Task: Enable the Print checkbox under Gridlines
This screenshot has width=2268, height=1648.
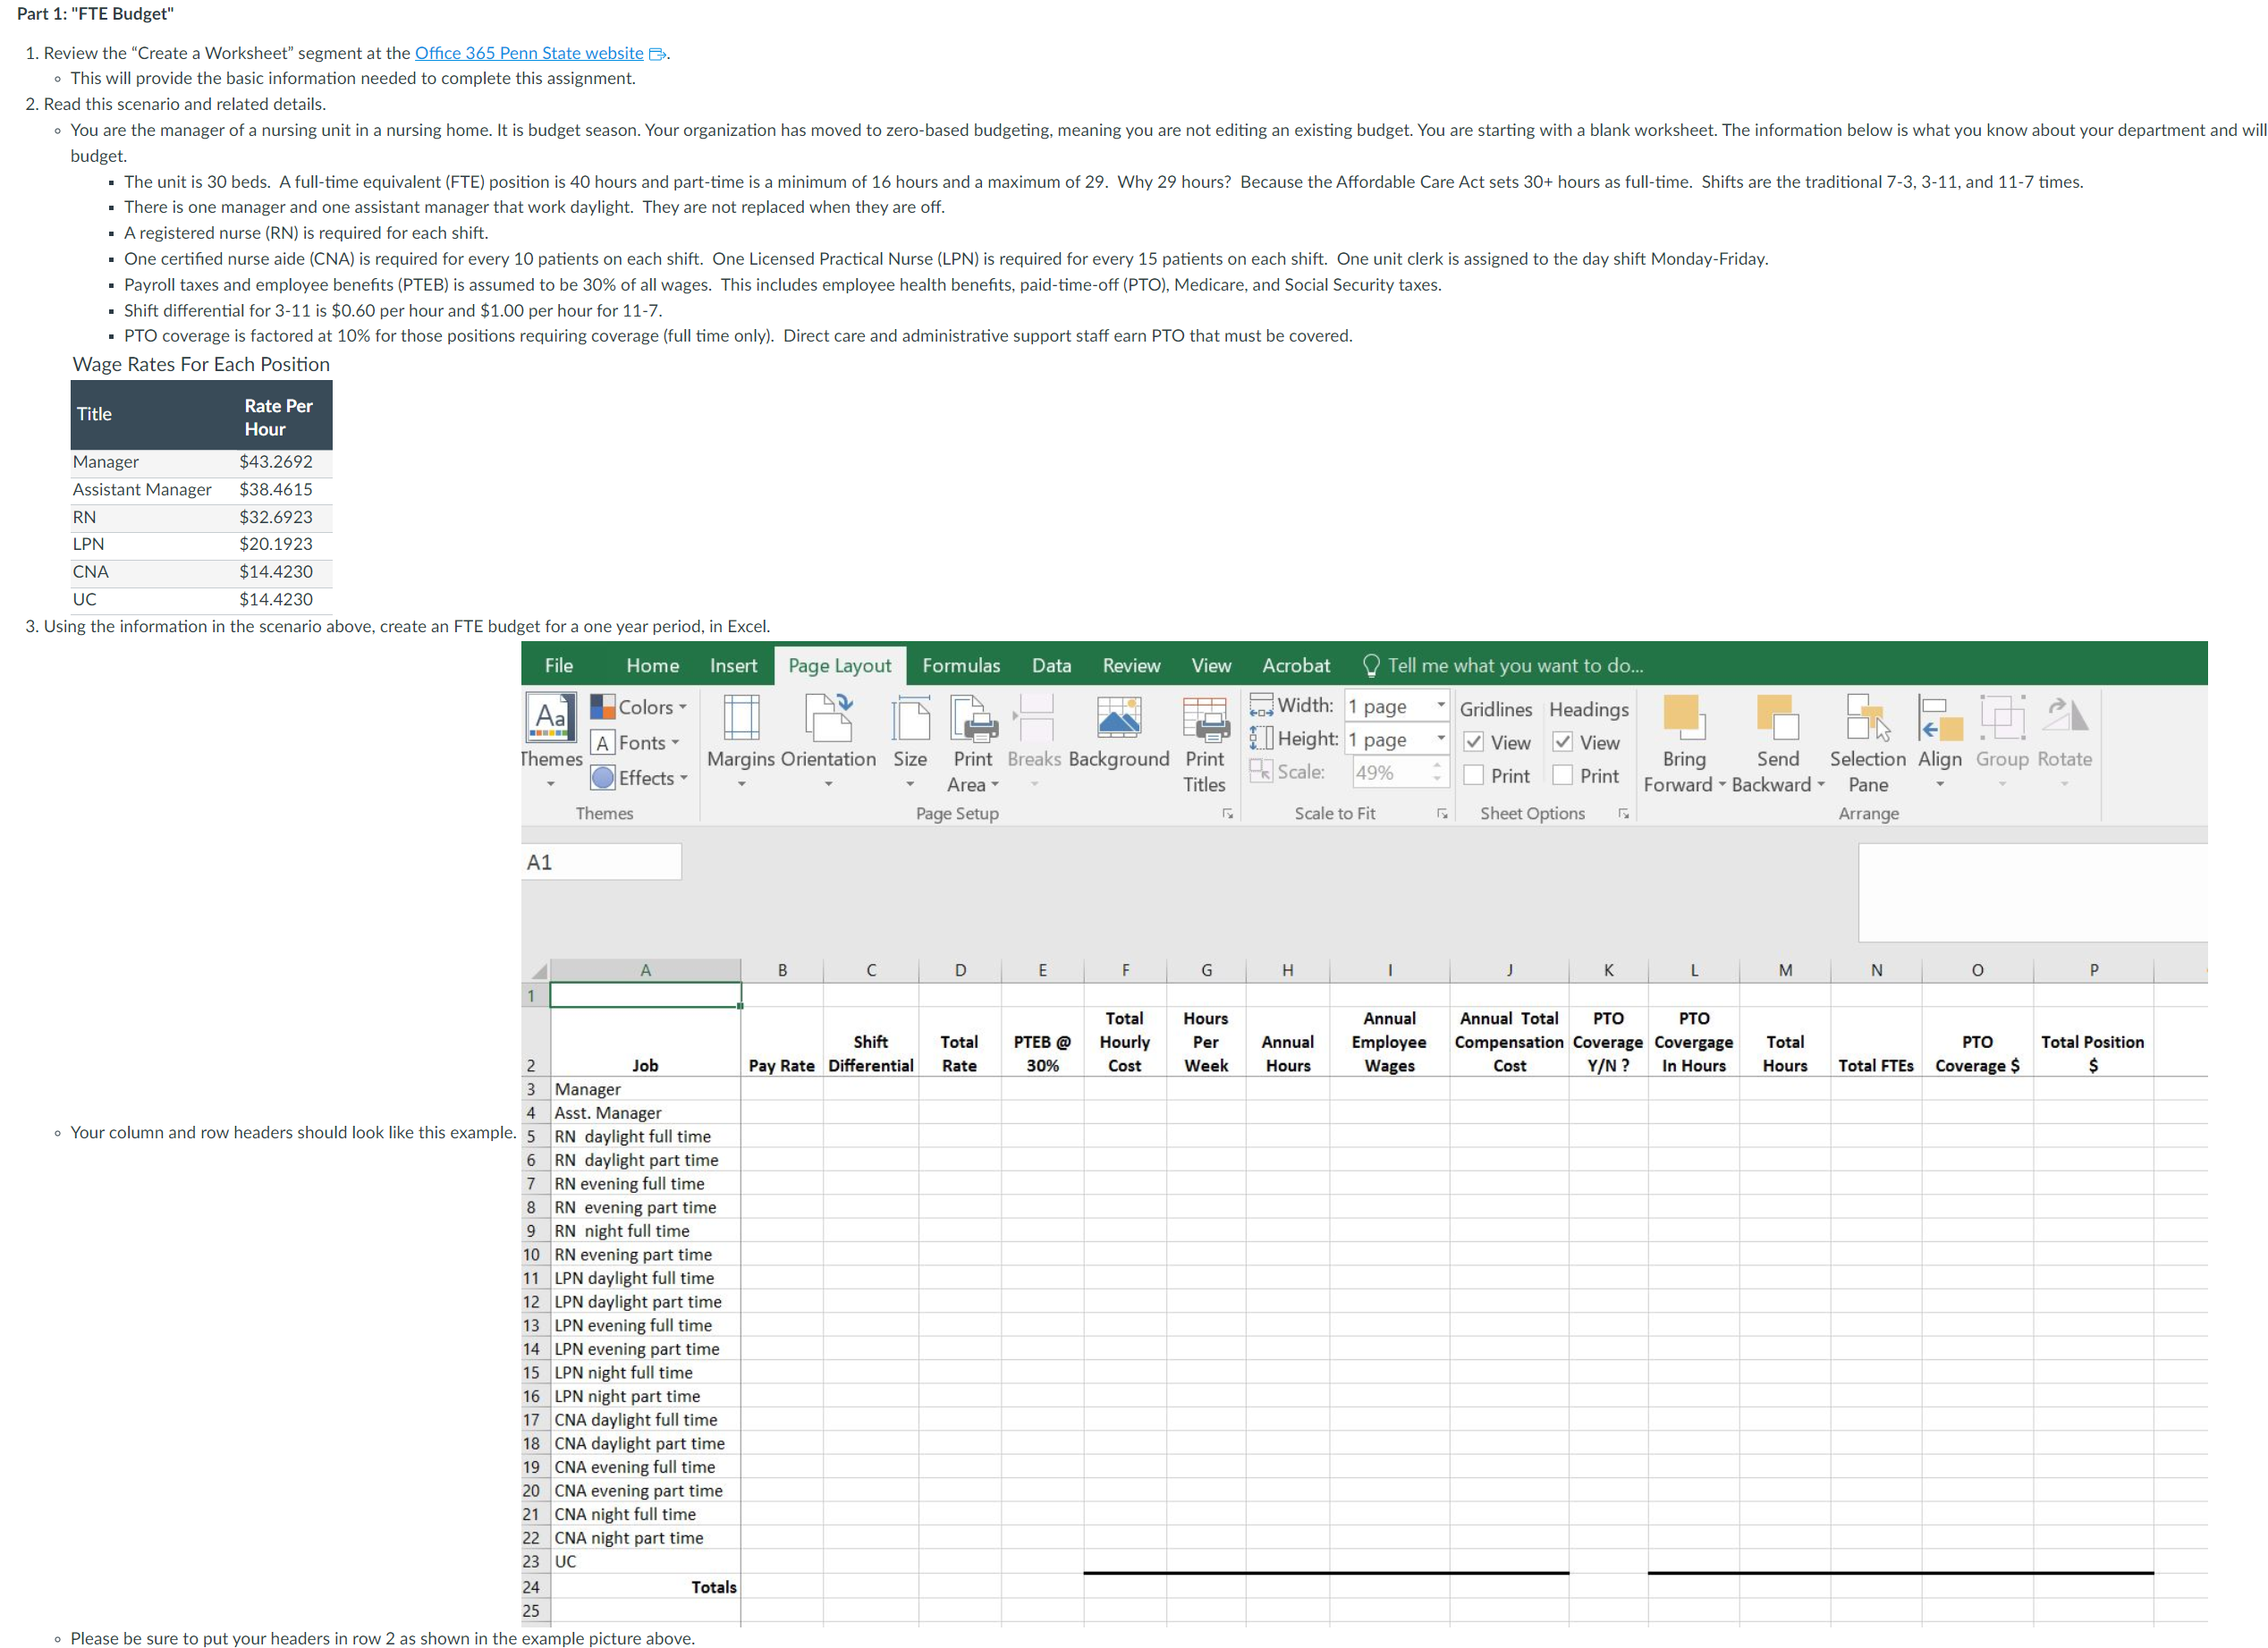Action: (1475, 775)
